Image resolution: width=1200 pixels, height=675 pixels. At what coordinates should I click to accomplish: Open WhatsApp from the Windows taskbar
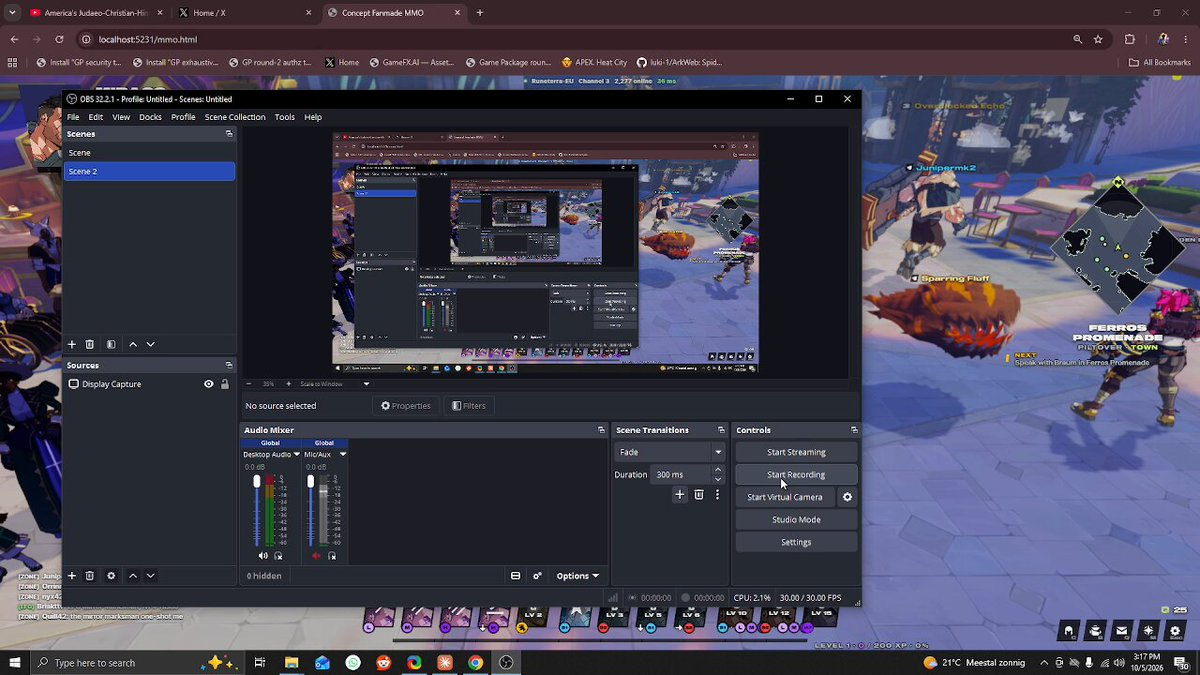[x=353, y=663]
